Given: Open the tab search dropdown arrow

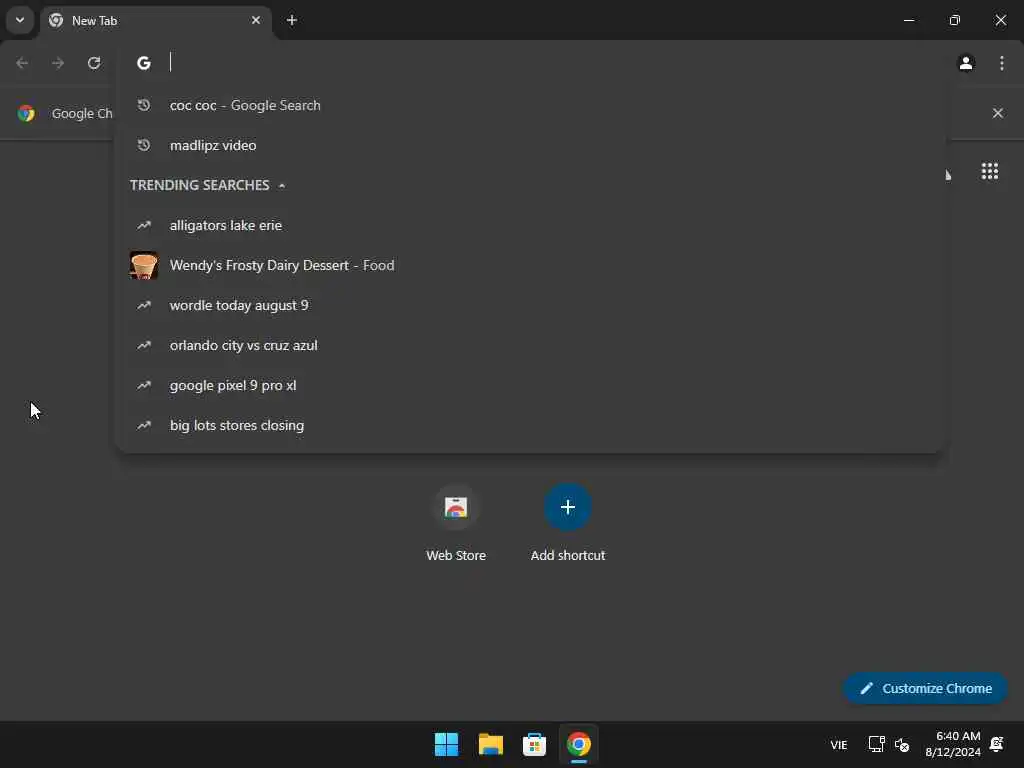Looking at the screenshot, I should (20, 20).
